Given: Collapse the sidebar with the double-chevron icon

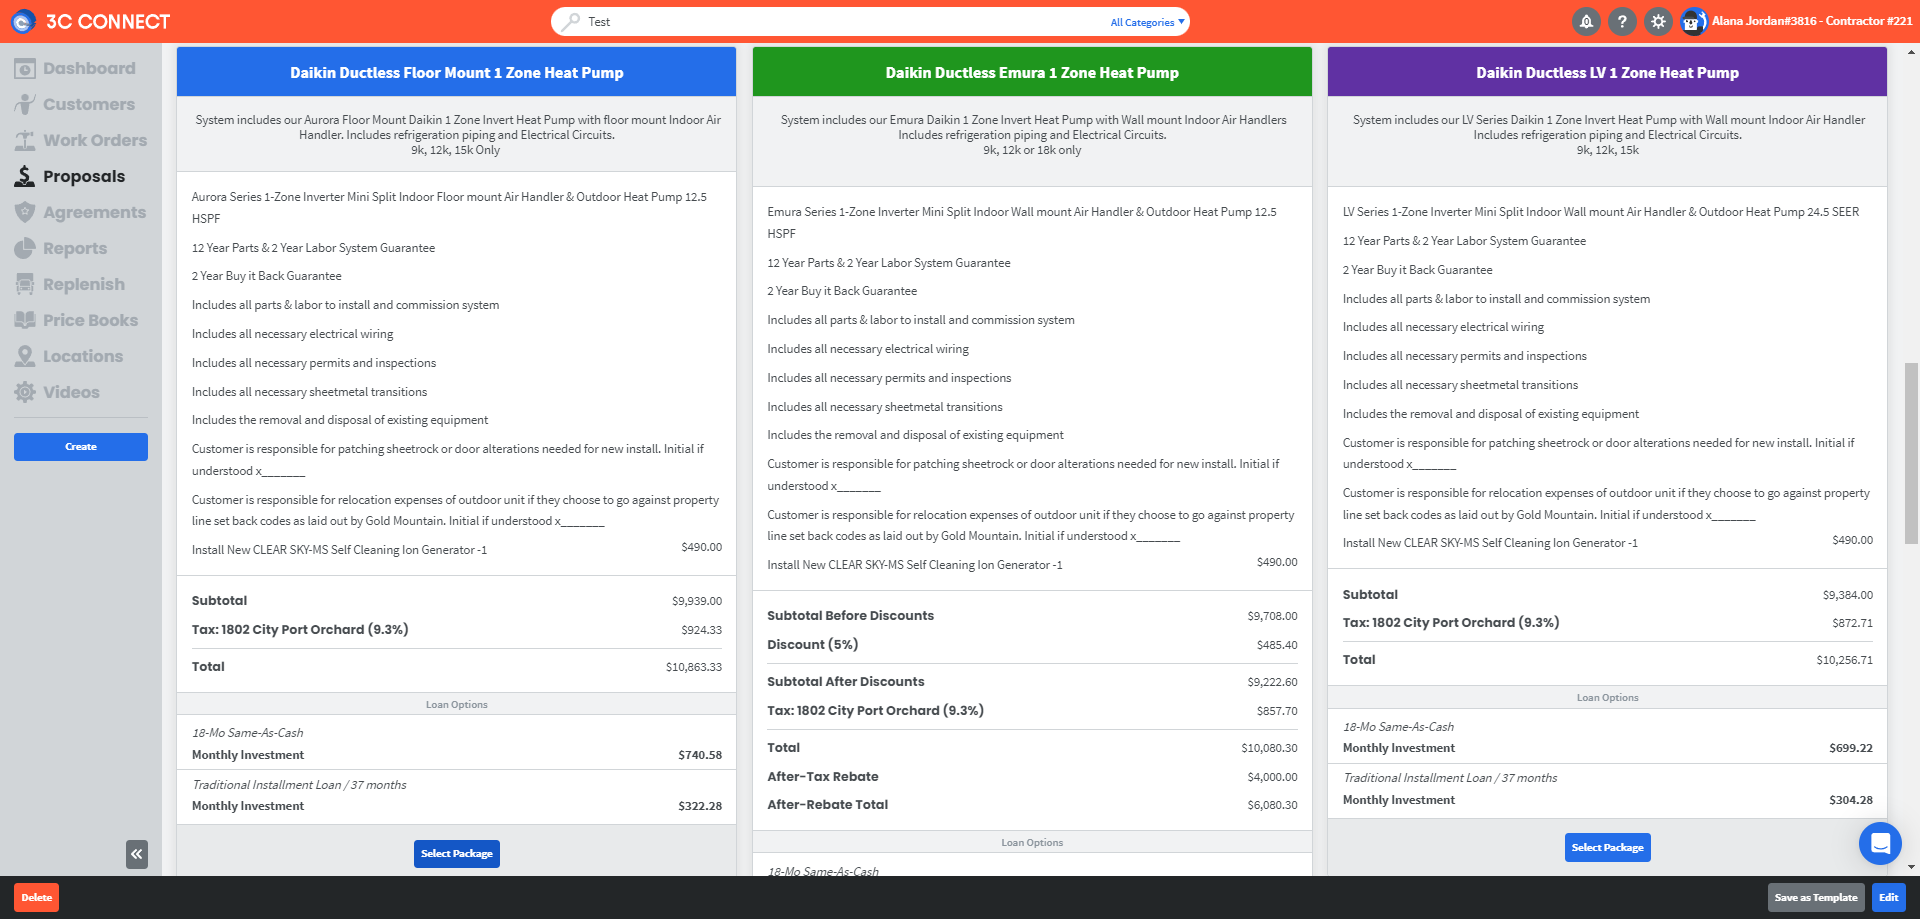Looking at the screenshot, I should [x=137, y=854].
